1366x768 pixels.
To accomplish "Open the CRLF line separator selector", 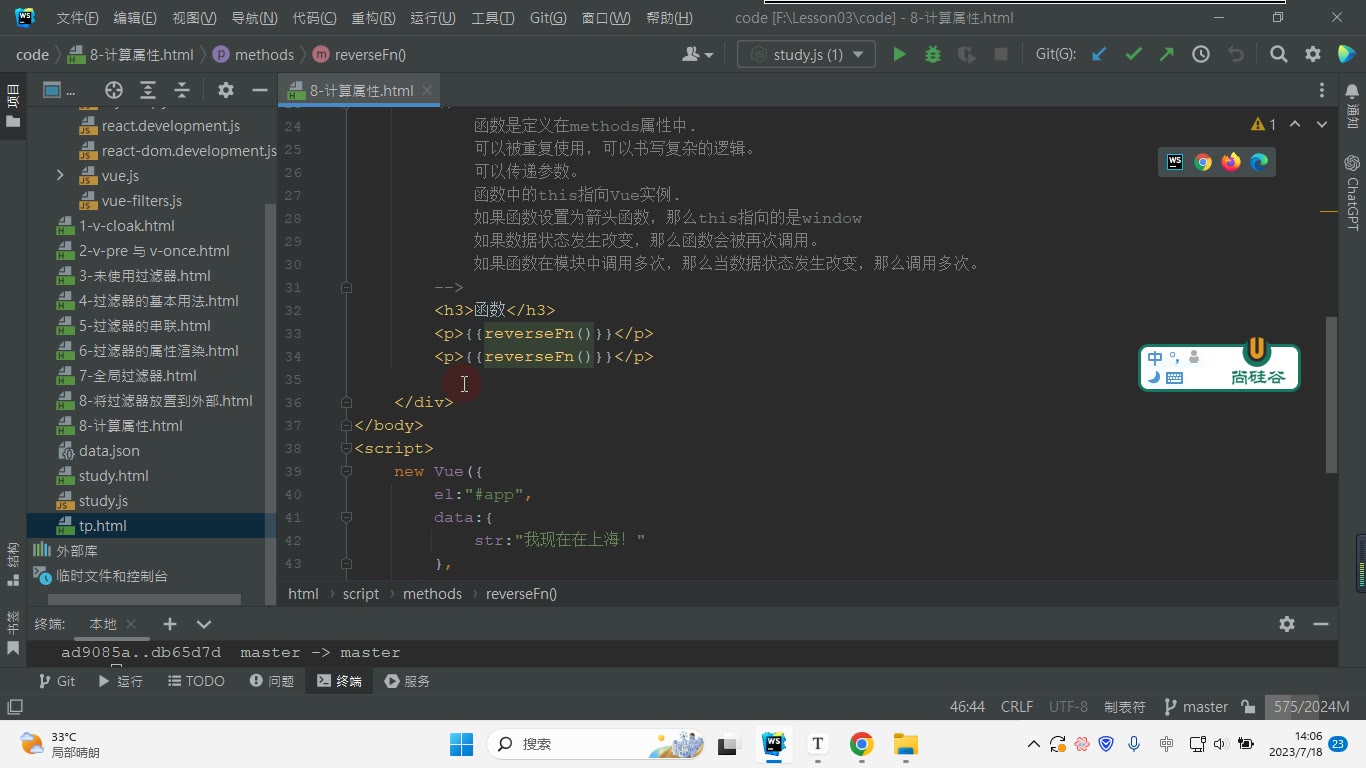I will (x=1017, y=707).
